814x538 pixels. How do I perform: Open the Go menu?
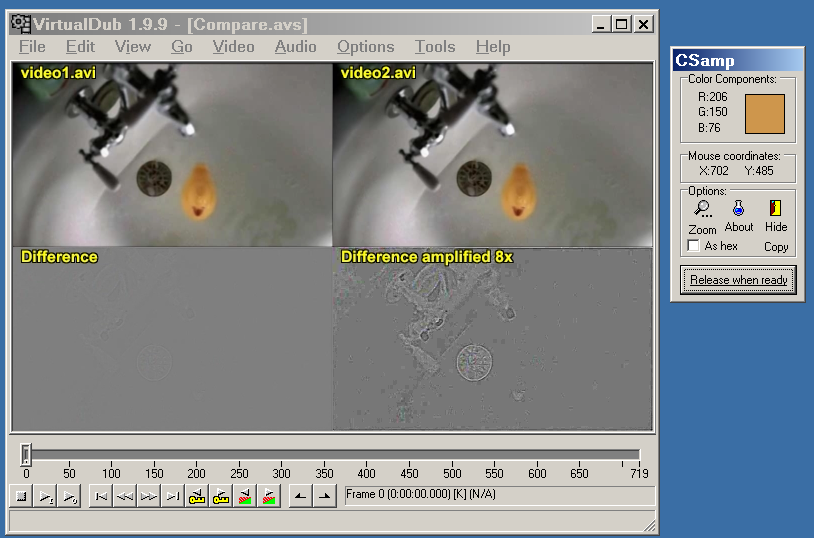pos(182,47)
